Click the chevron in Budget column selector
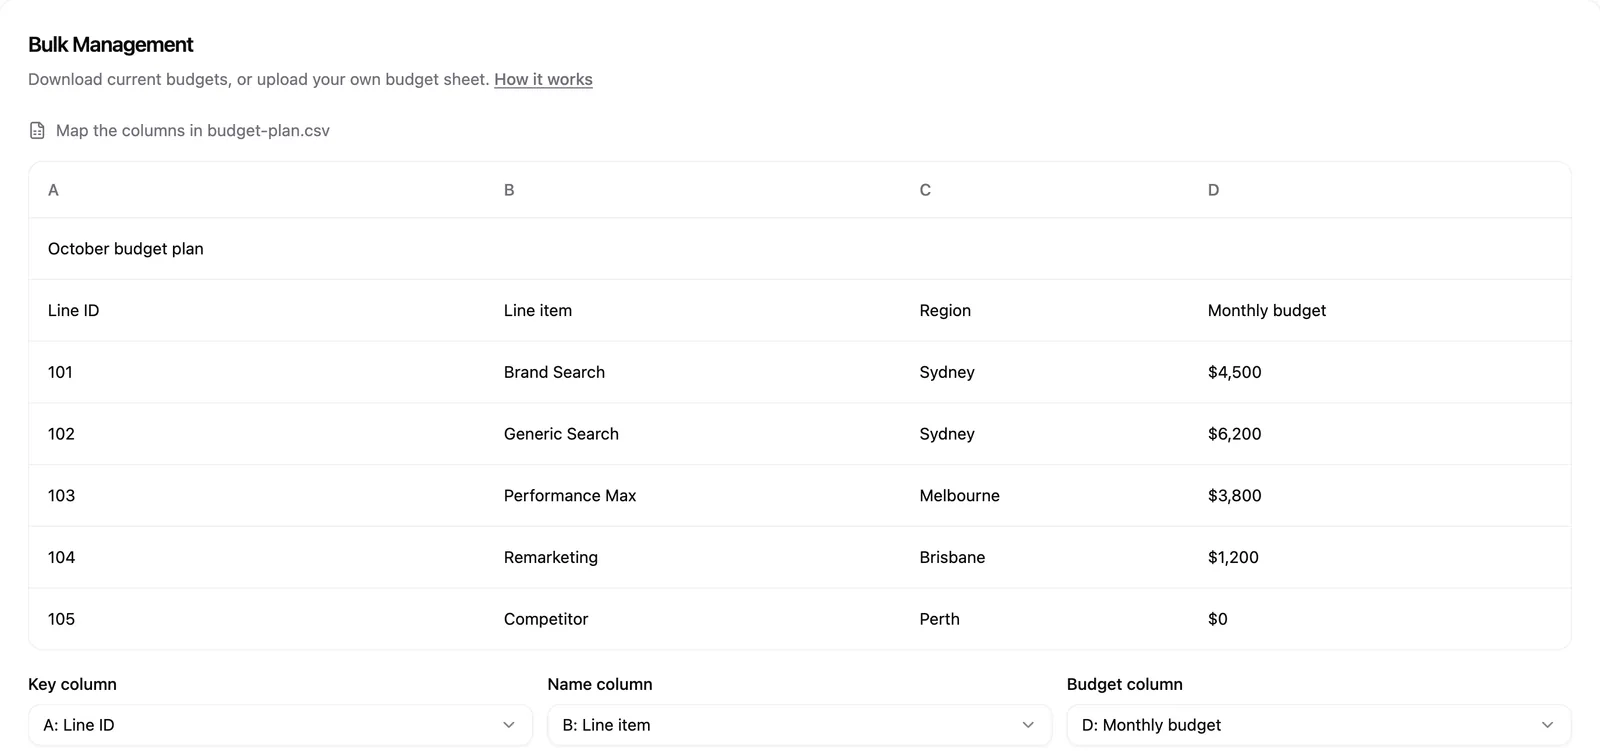 [x=1548, y=725]
